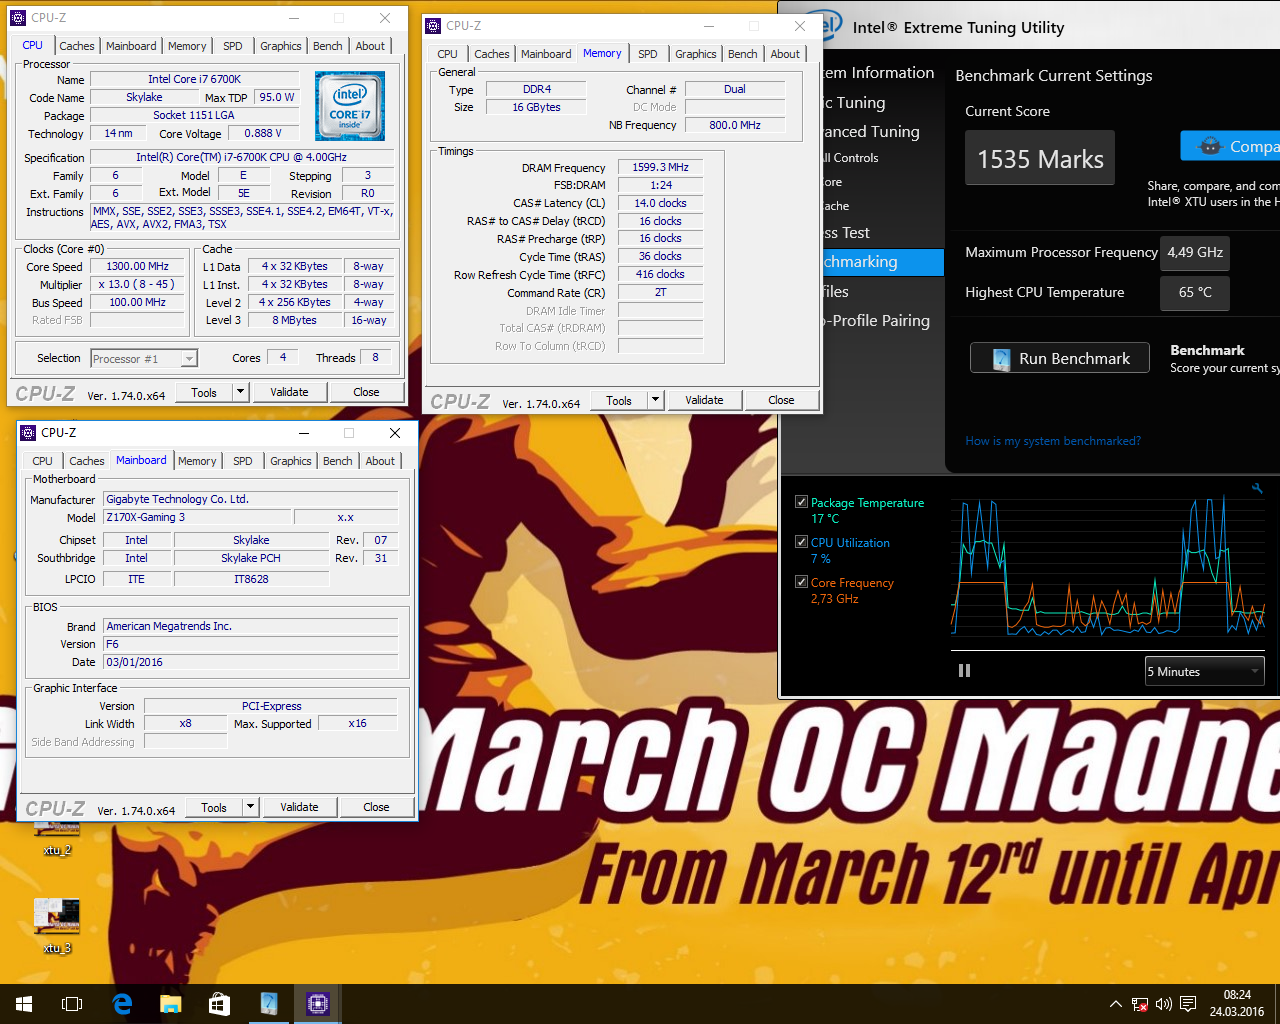Viewport: 1280px width, 1024px height.
Task: Open the Windows Start menu
Action: point(24,1004)
